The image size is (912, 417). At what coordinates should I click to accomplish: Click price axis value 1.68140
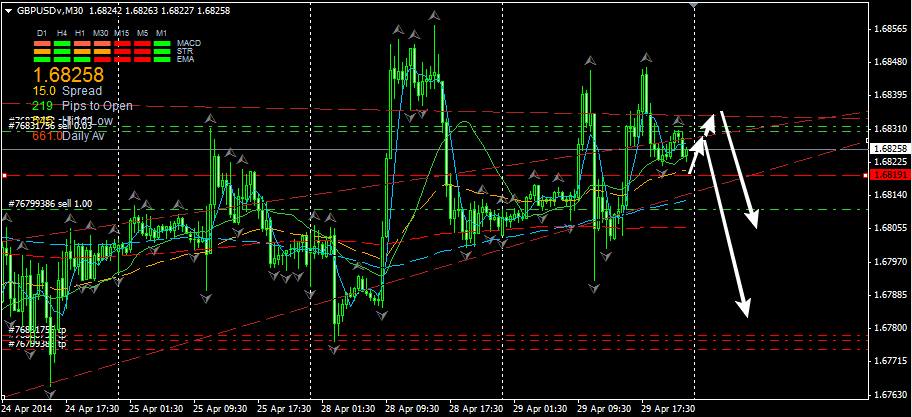click(x=890, y=195)
